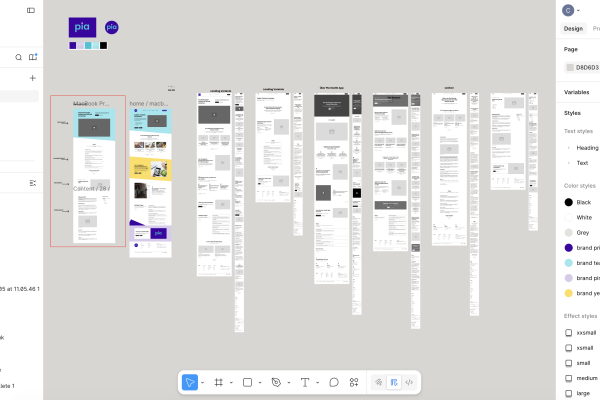This screenshot has width=600, height=400.
Task: Click the user avatar C
Action: coord(568,10)
